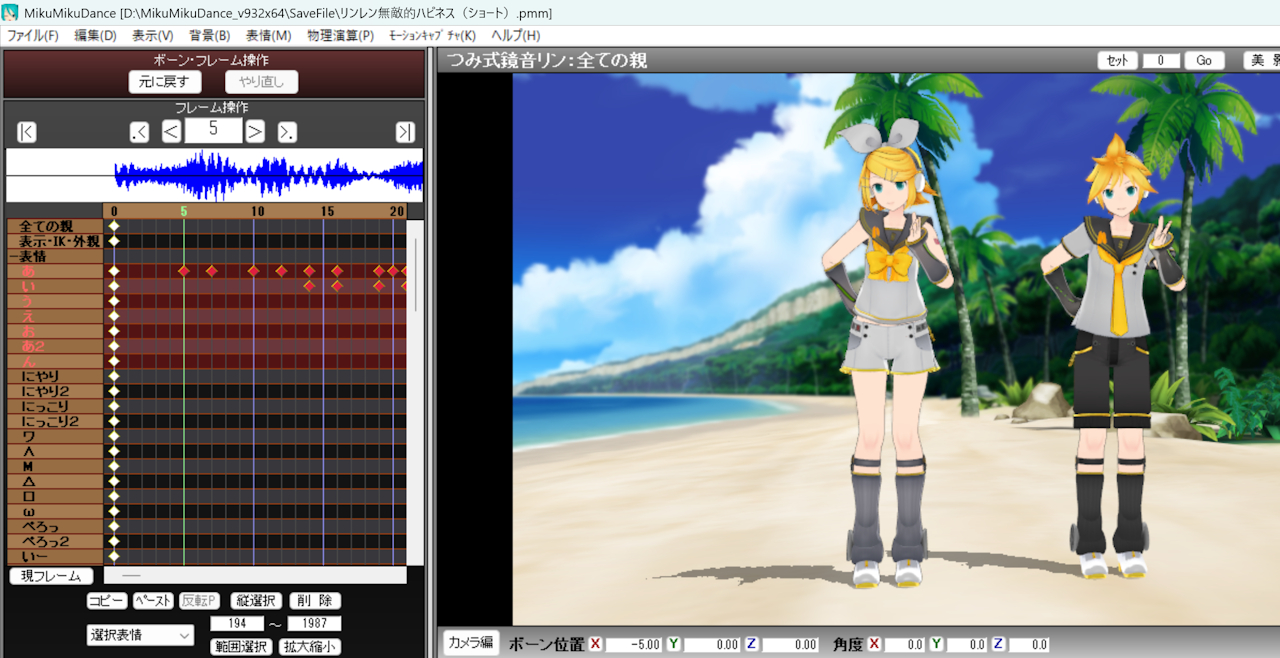
Task: Open the 選択表情 dropdown
Action: point(140,635)
